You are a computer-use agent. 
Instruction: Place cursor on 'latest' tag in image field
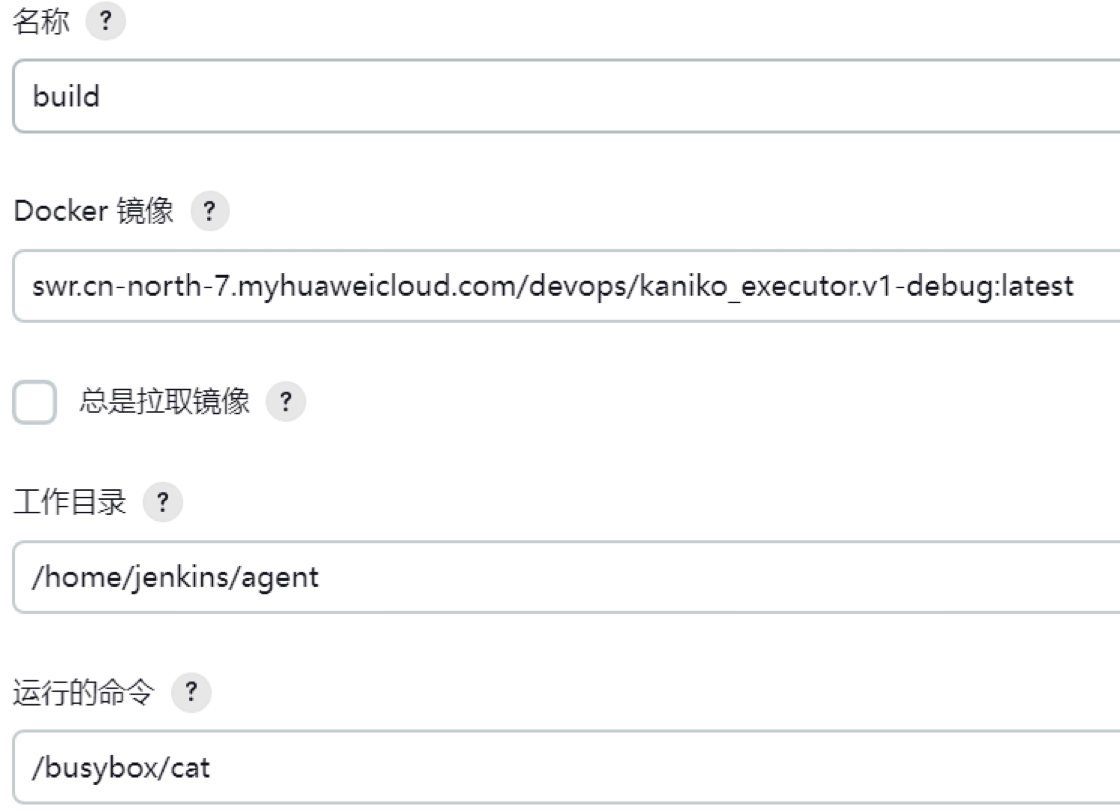[1040, 287]
